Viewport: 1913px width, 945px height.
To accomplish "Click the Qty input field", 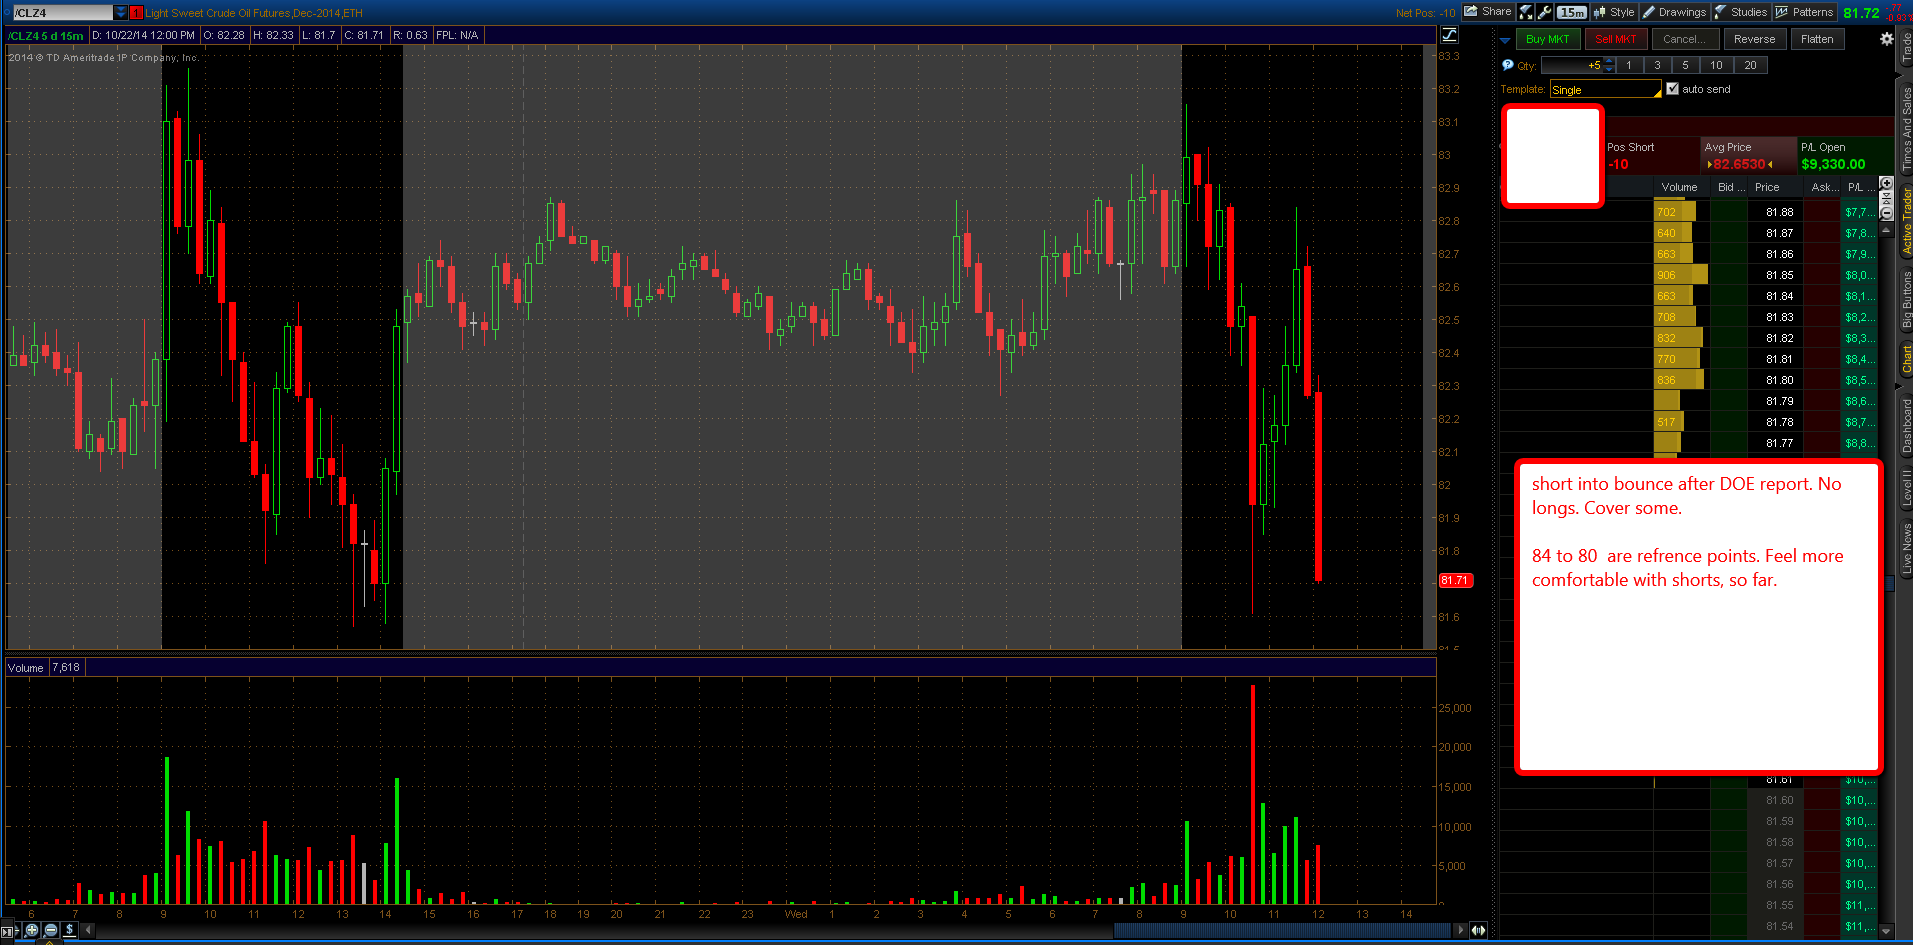I will click(1572, 65).
